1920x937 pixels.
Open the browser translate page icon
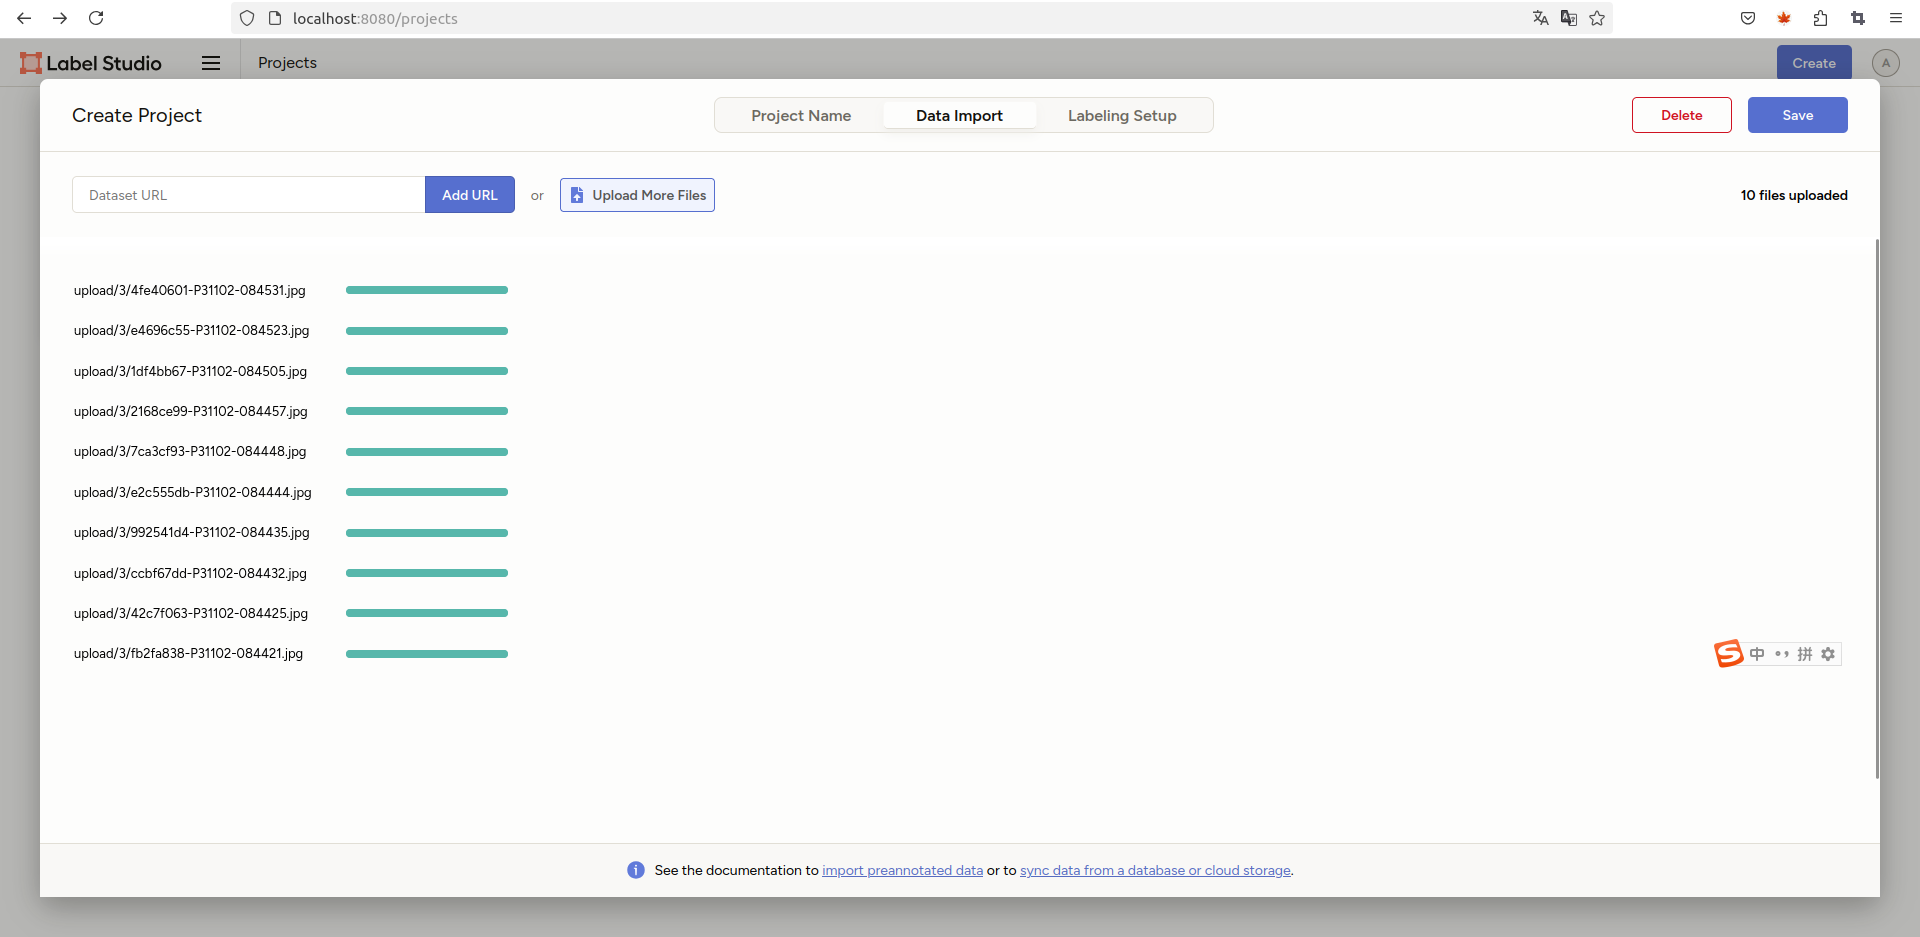point(1540,18)
